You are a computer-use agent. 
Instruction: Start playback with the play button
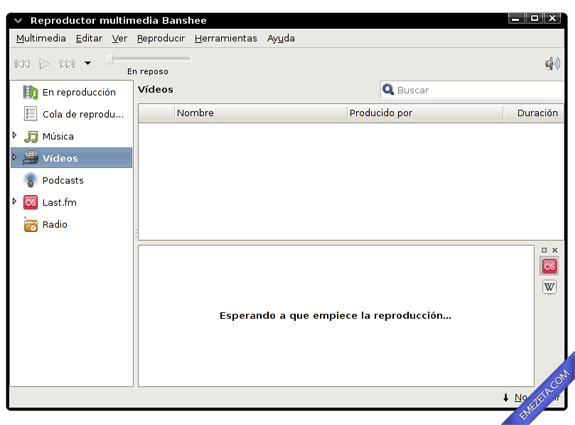pyautogui.click(x=44, y=64)
